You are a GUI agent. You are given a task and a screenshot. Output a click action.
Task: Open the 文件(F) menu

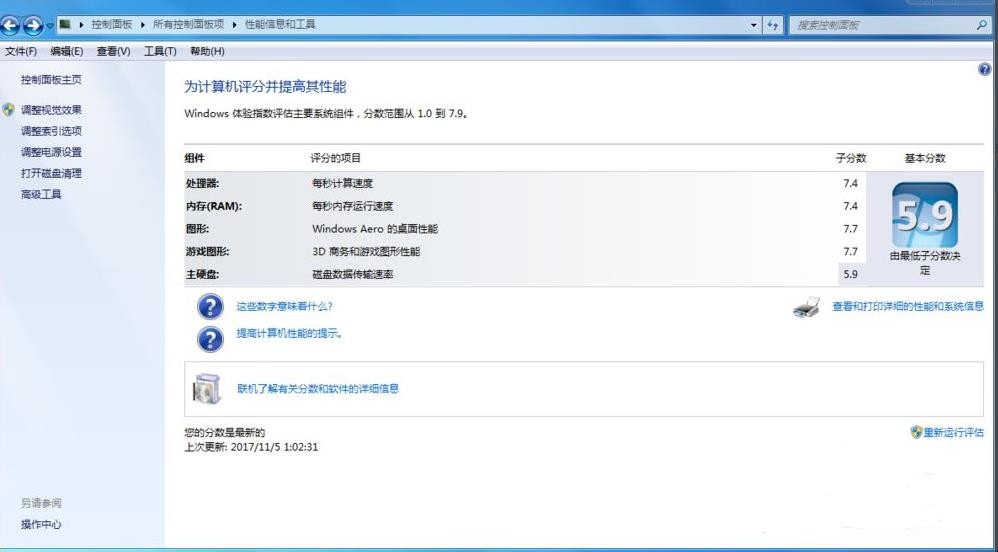tap(21, 52)
